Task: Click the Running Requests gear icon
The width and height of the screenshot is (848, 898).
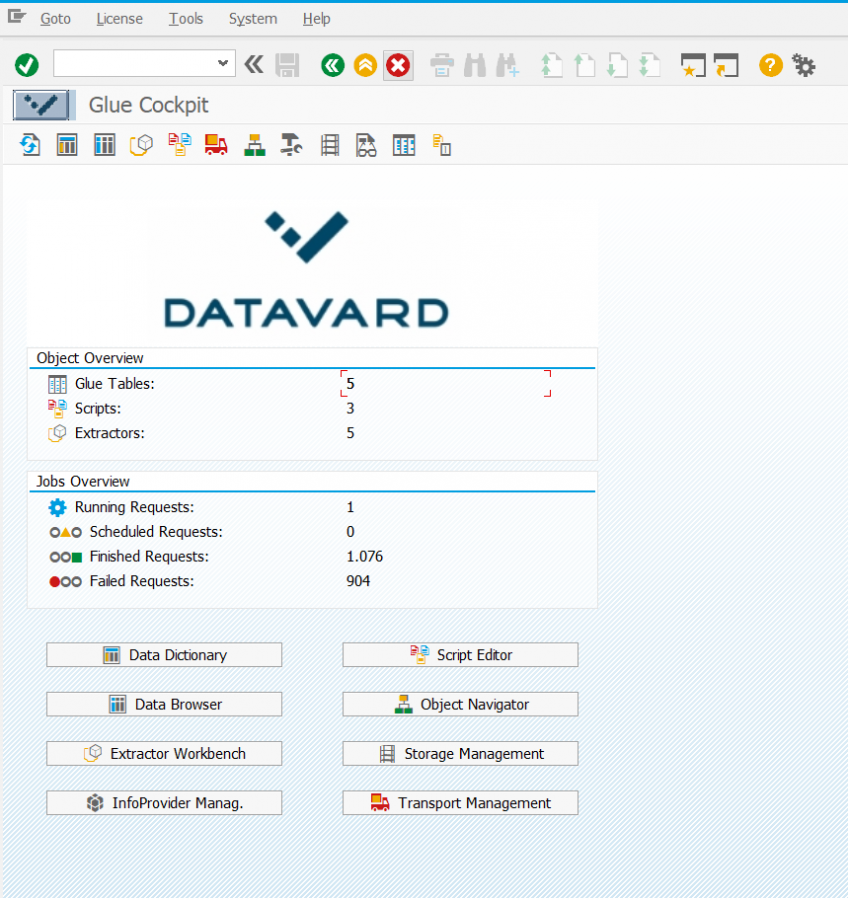Action: [57, 507]
